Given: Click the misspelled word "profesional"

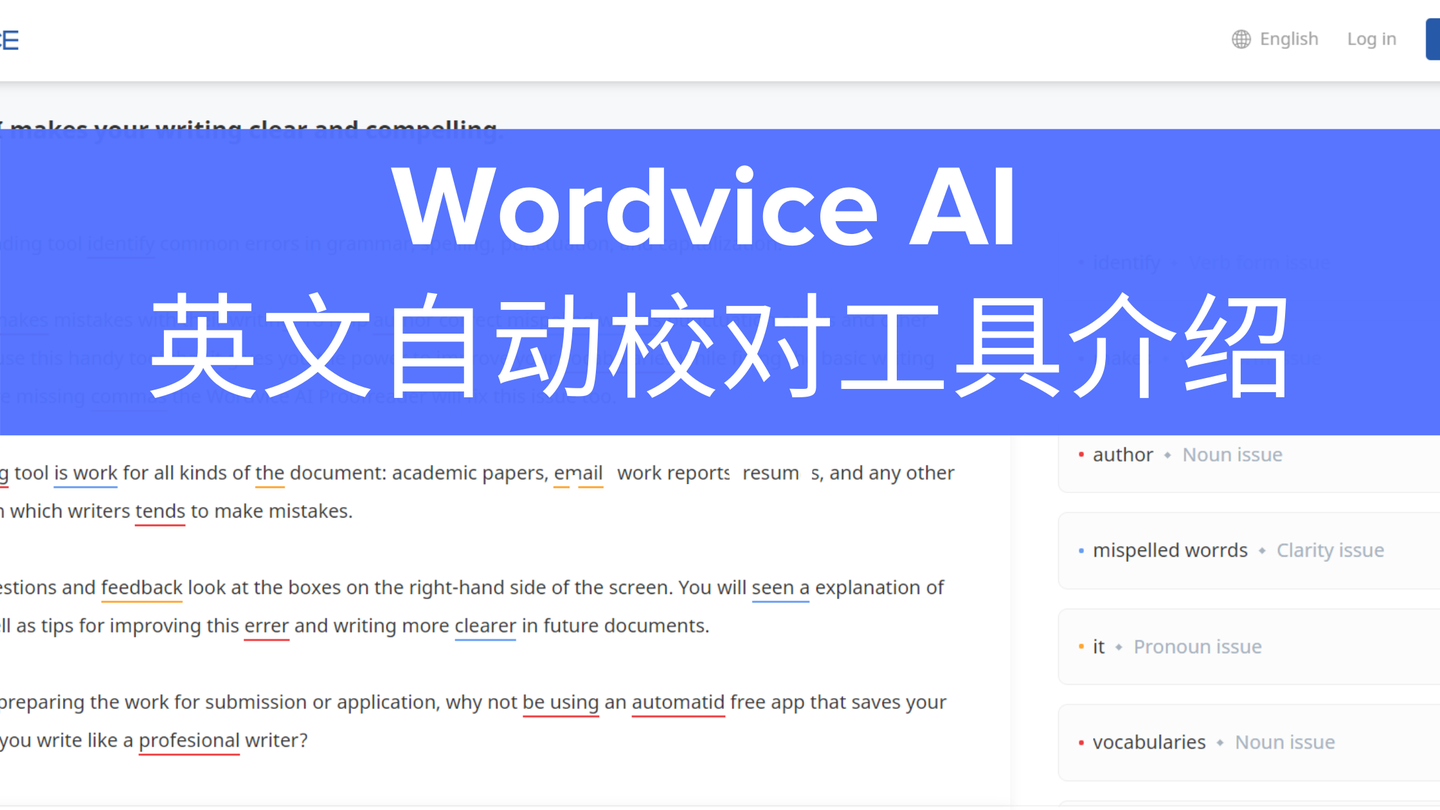Looking at the screenshot, I should [189, 741].
